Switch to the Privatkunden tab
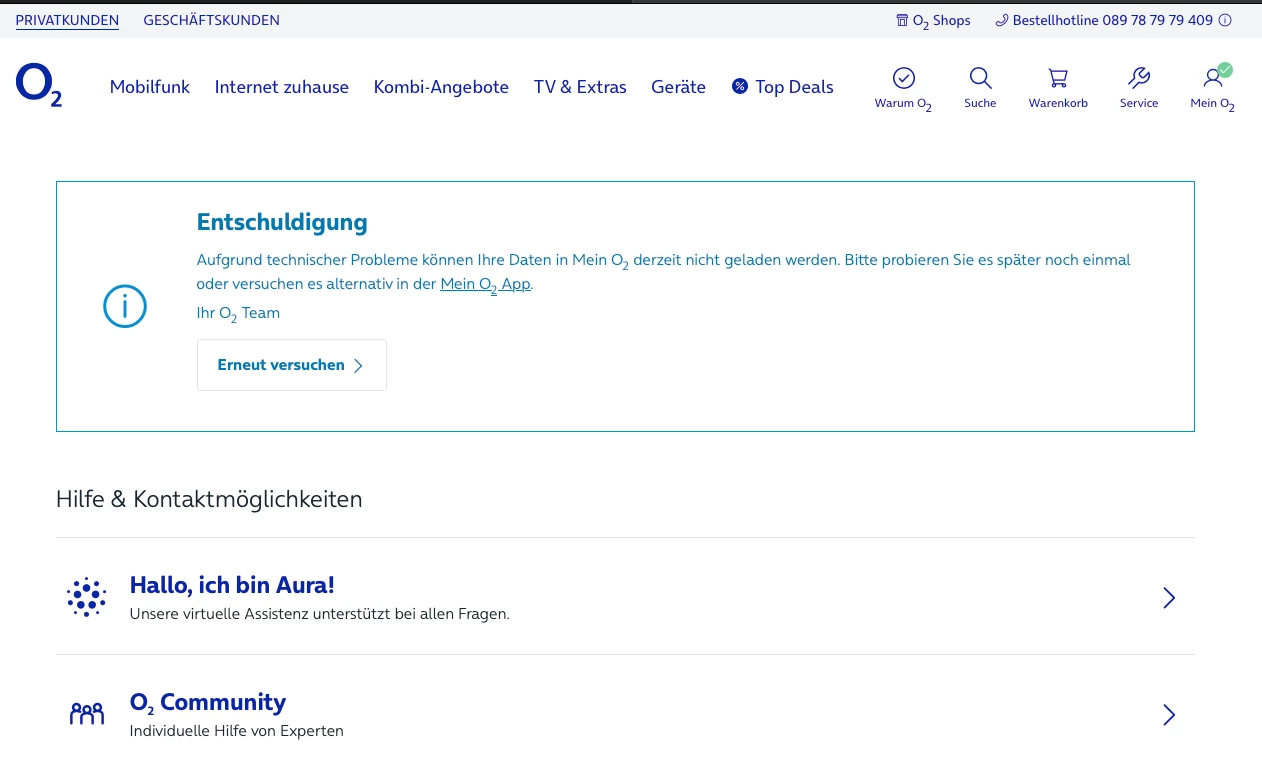Image resolution: width=1262 pixels, height=769 pixels. click(67, 20)
